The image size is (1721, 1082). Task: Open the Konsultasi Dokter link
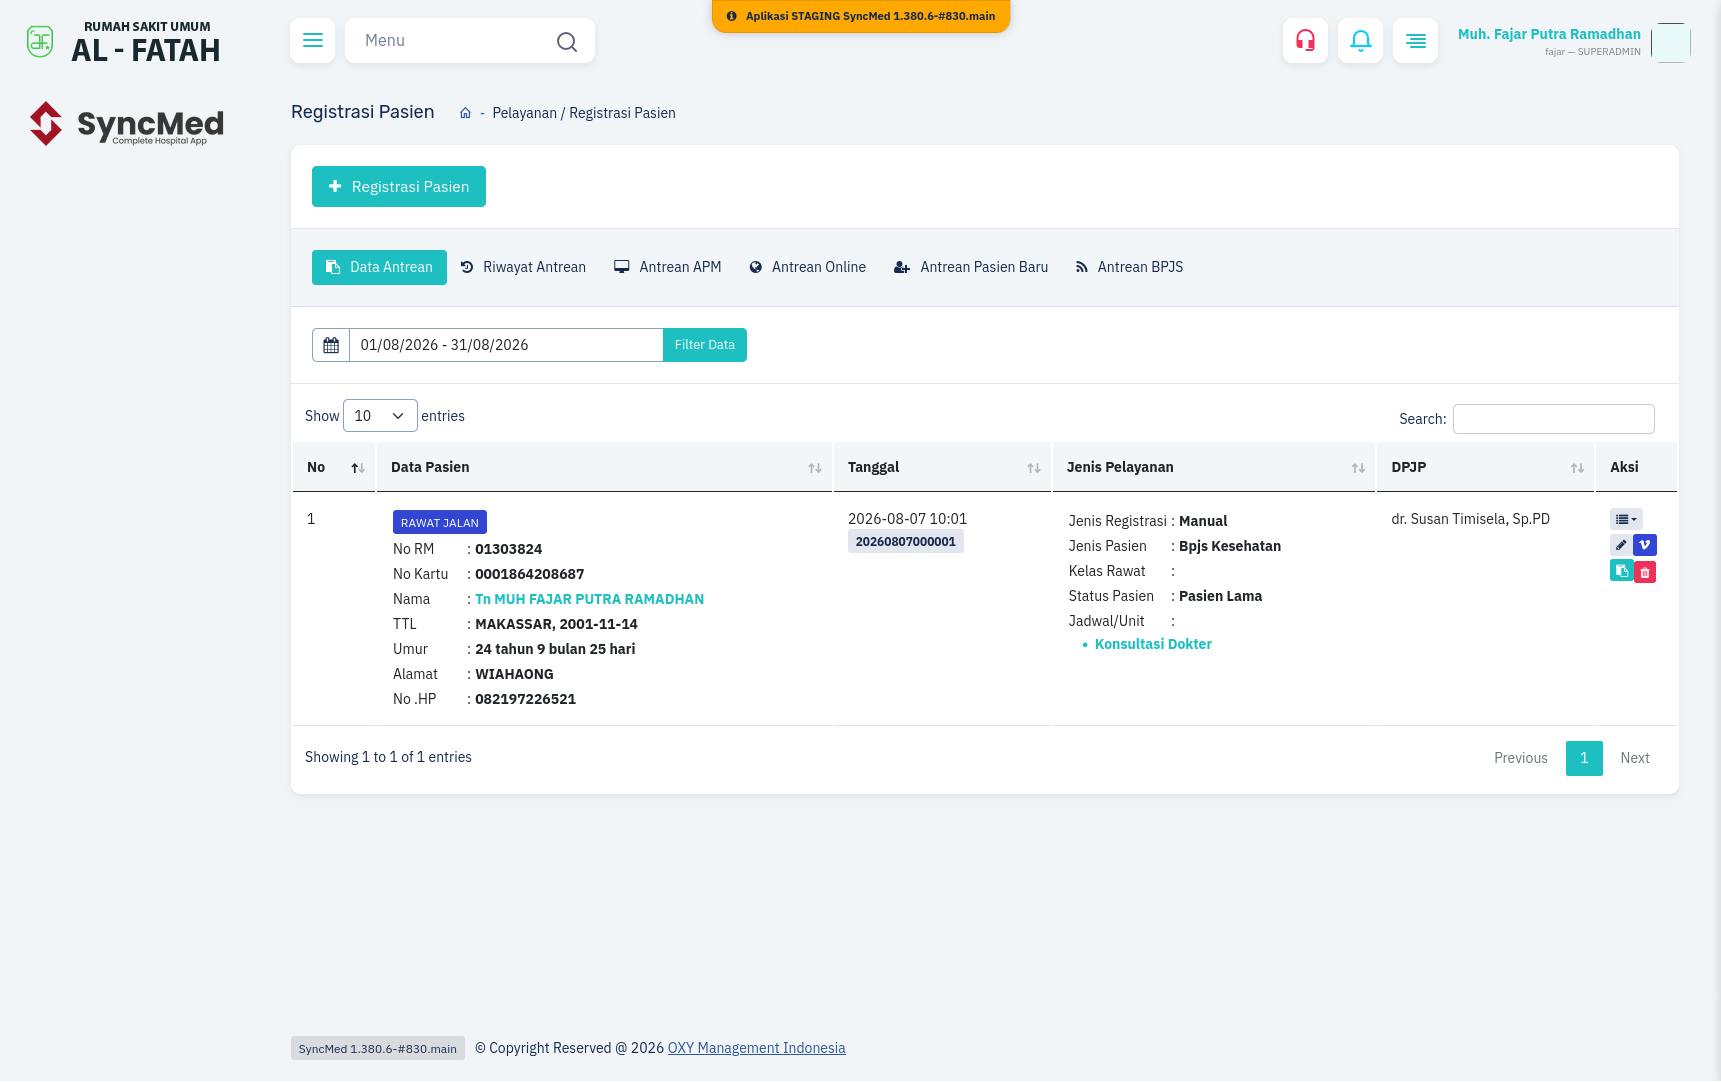(1153, 644)
